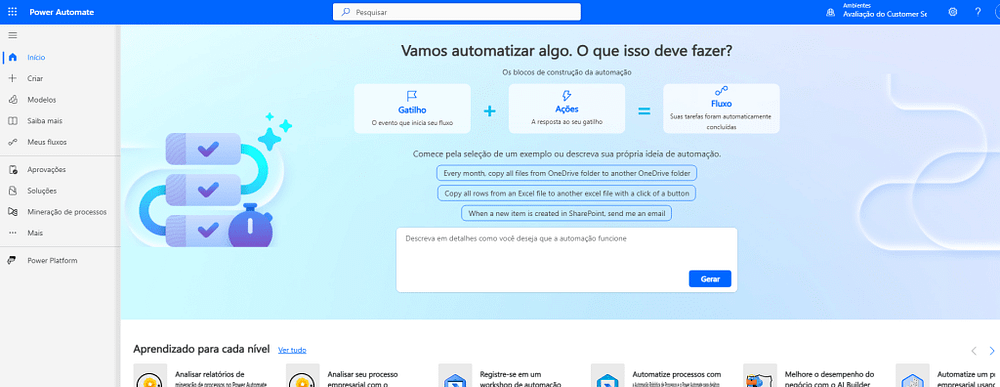Click the Fluxo connector icon
Viewport: 1000px width, 387px height.
(x=721, y=91)
